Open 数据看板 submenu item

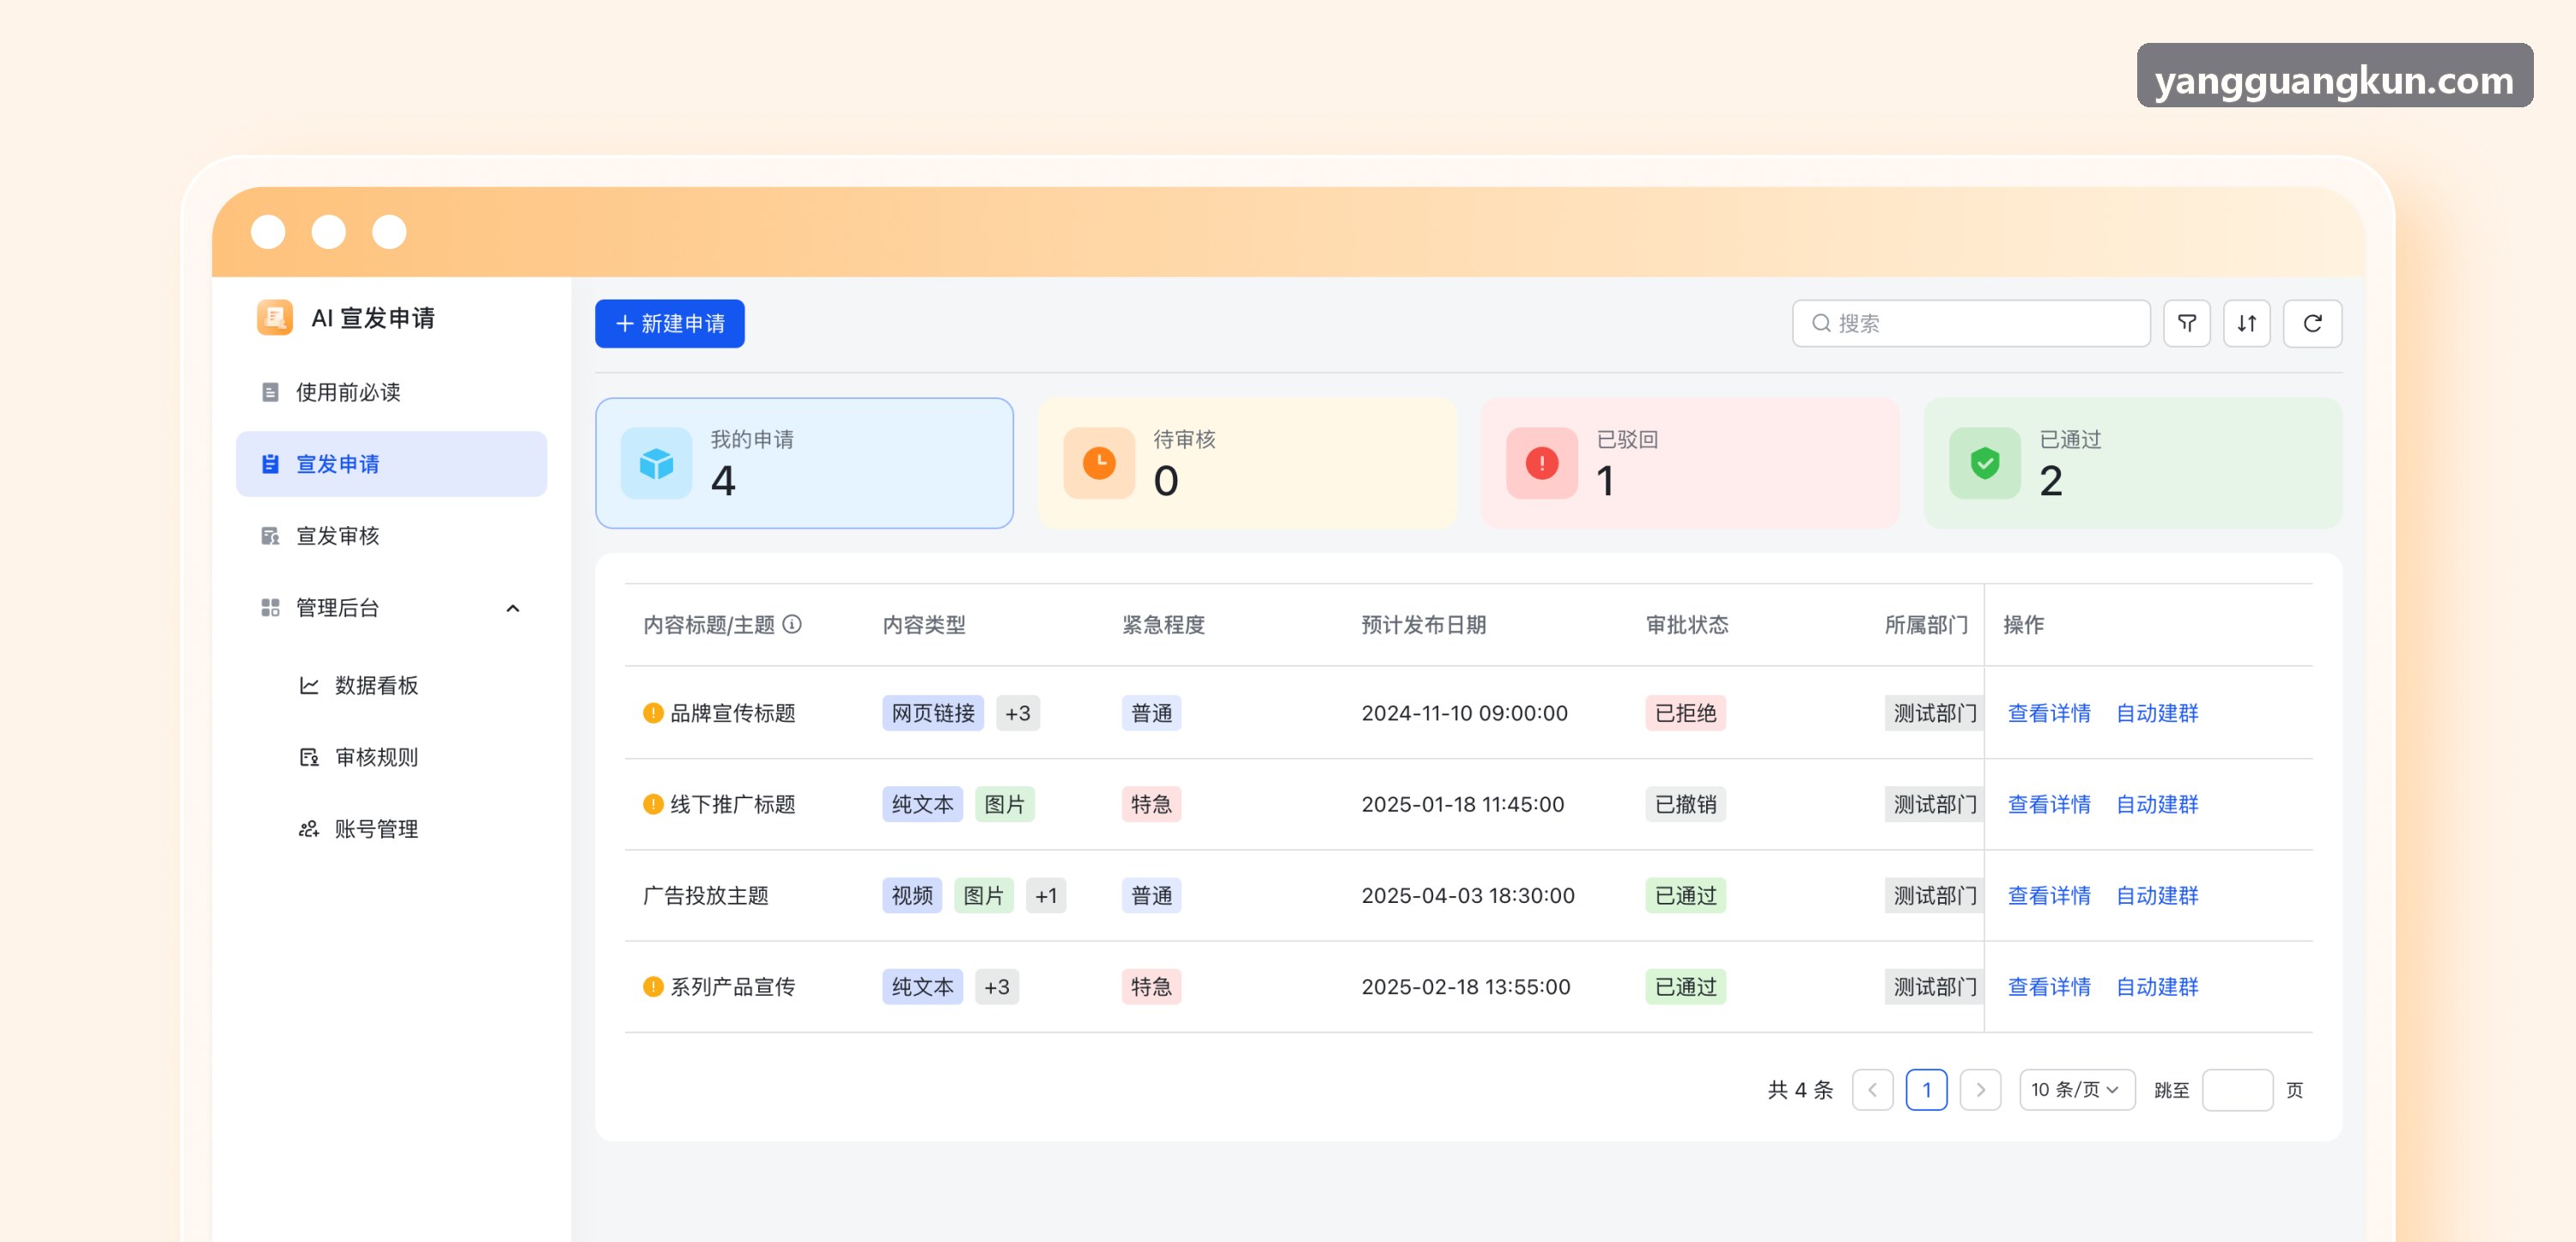[391, 685]
